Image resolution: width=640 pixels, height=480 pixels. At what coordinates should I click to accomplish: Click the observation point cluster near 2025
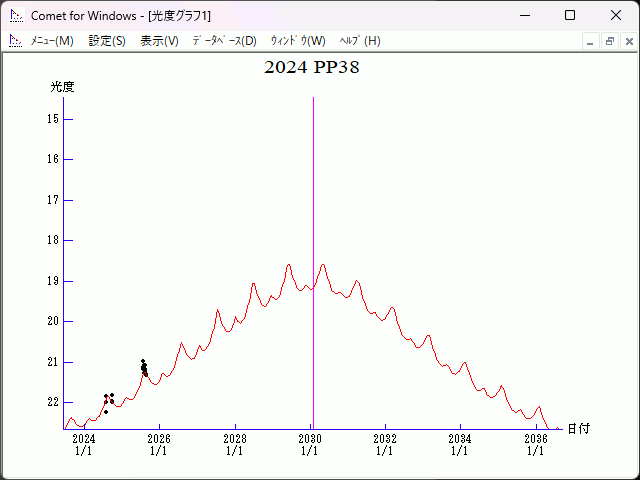(x=144, y=368)
